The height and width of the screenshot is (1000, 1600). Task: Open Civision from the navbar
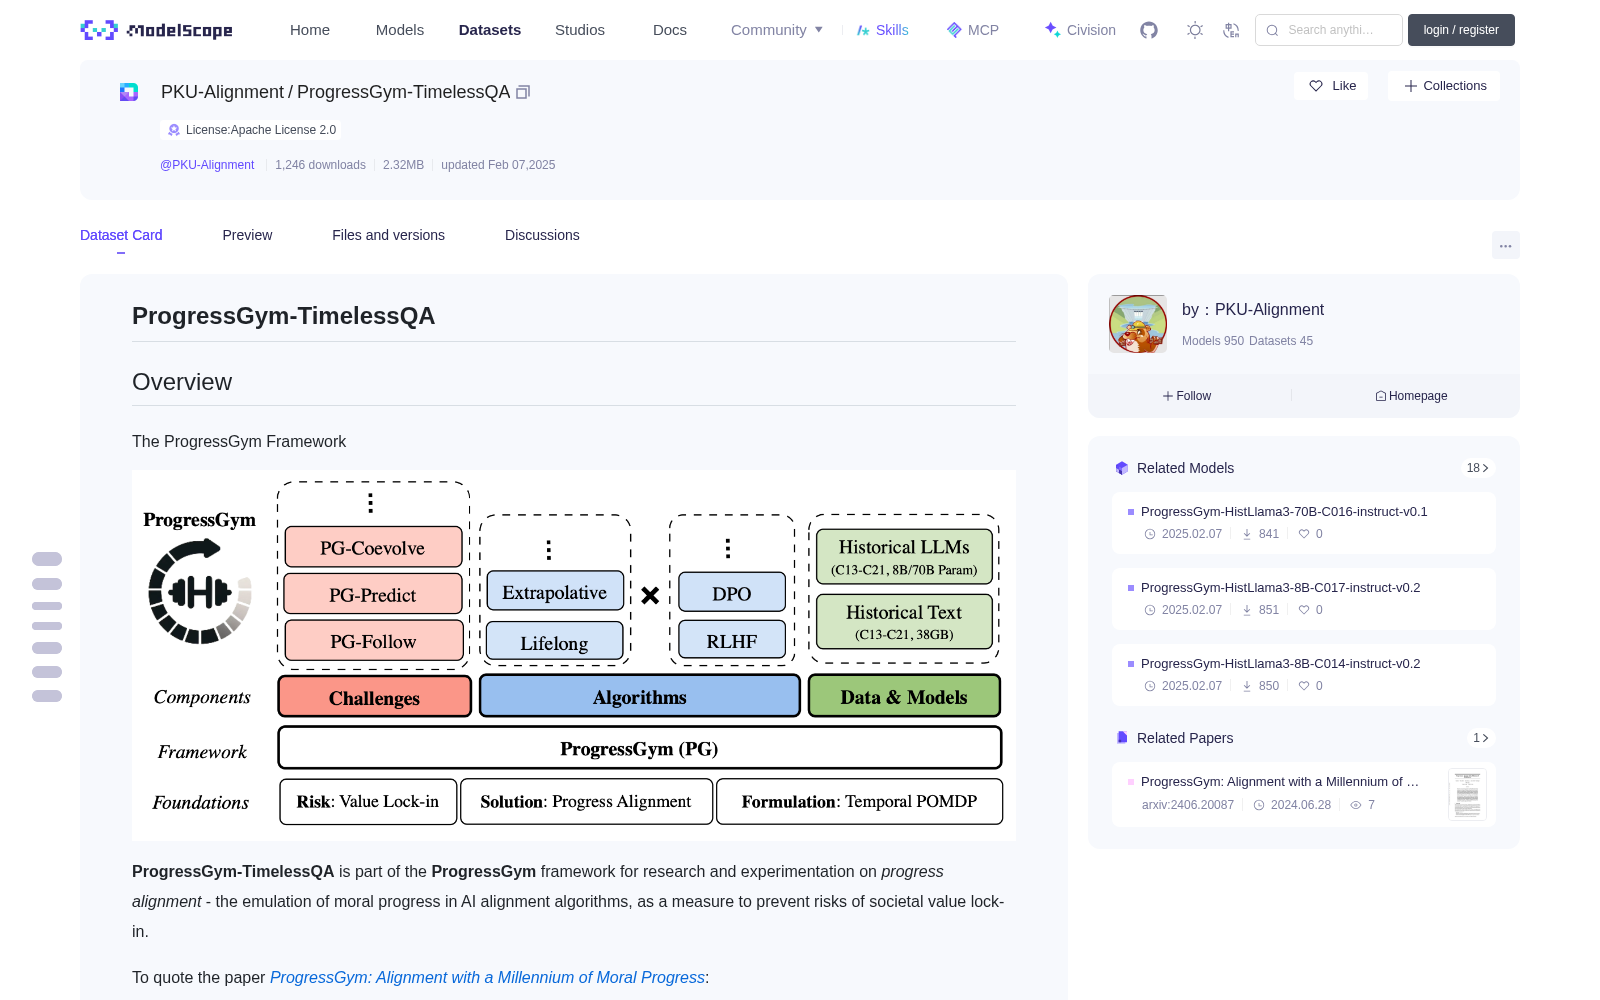[x=1080, y=30]
